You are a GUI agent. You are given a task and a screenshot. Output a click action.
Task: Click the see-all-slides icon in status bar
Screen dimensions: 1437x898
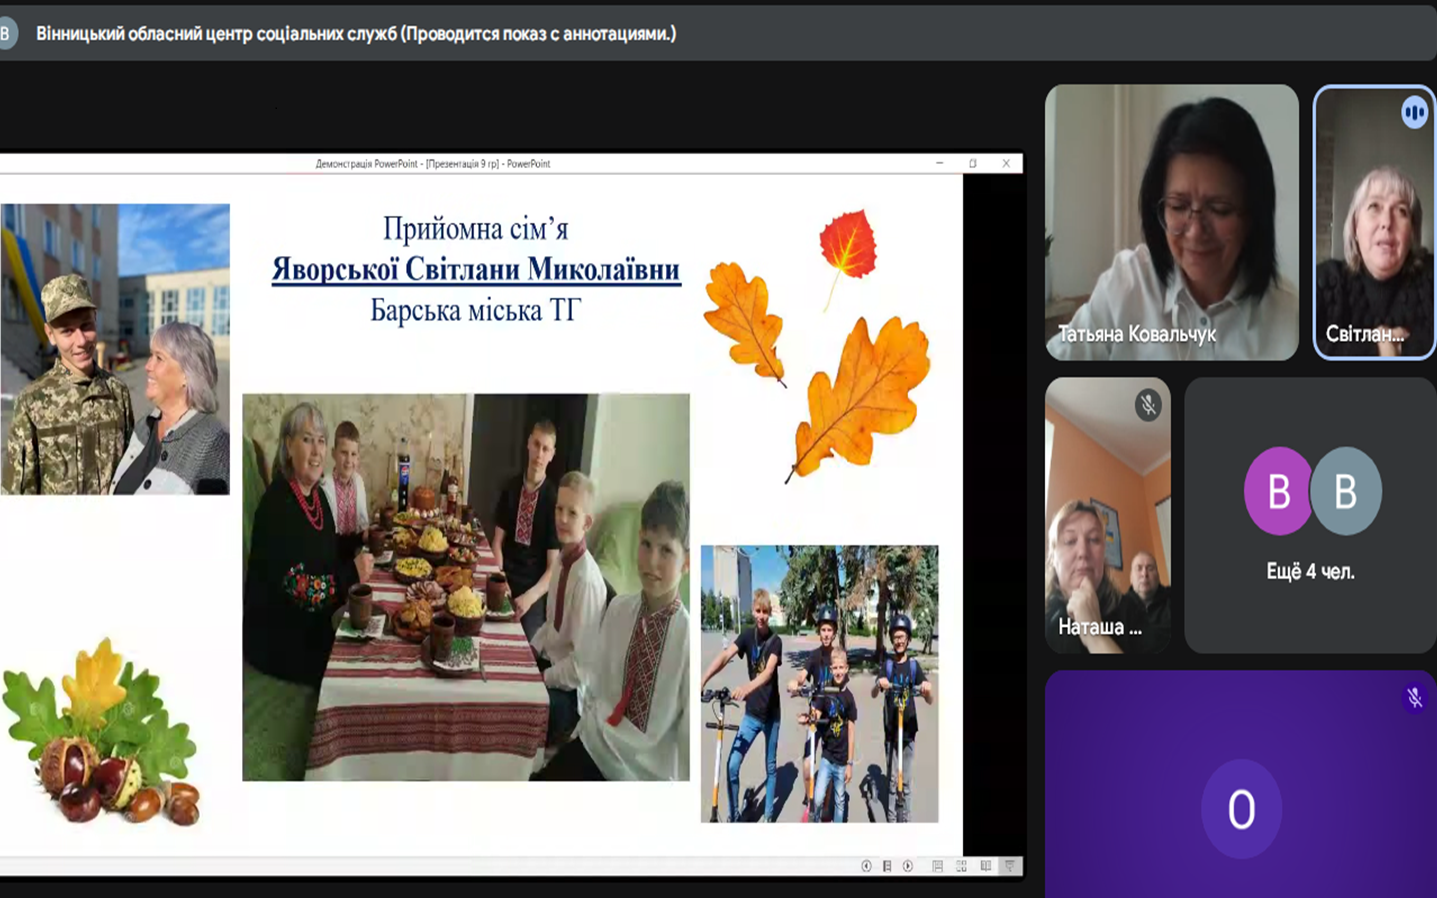point(887,866)
